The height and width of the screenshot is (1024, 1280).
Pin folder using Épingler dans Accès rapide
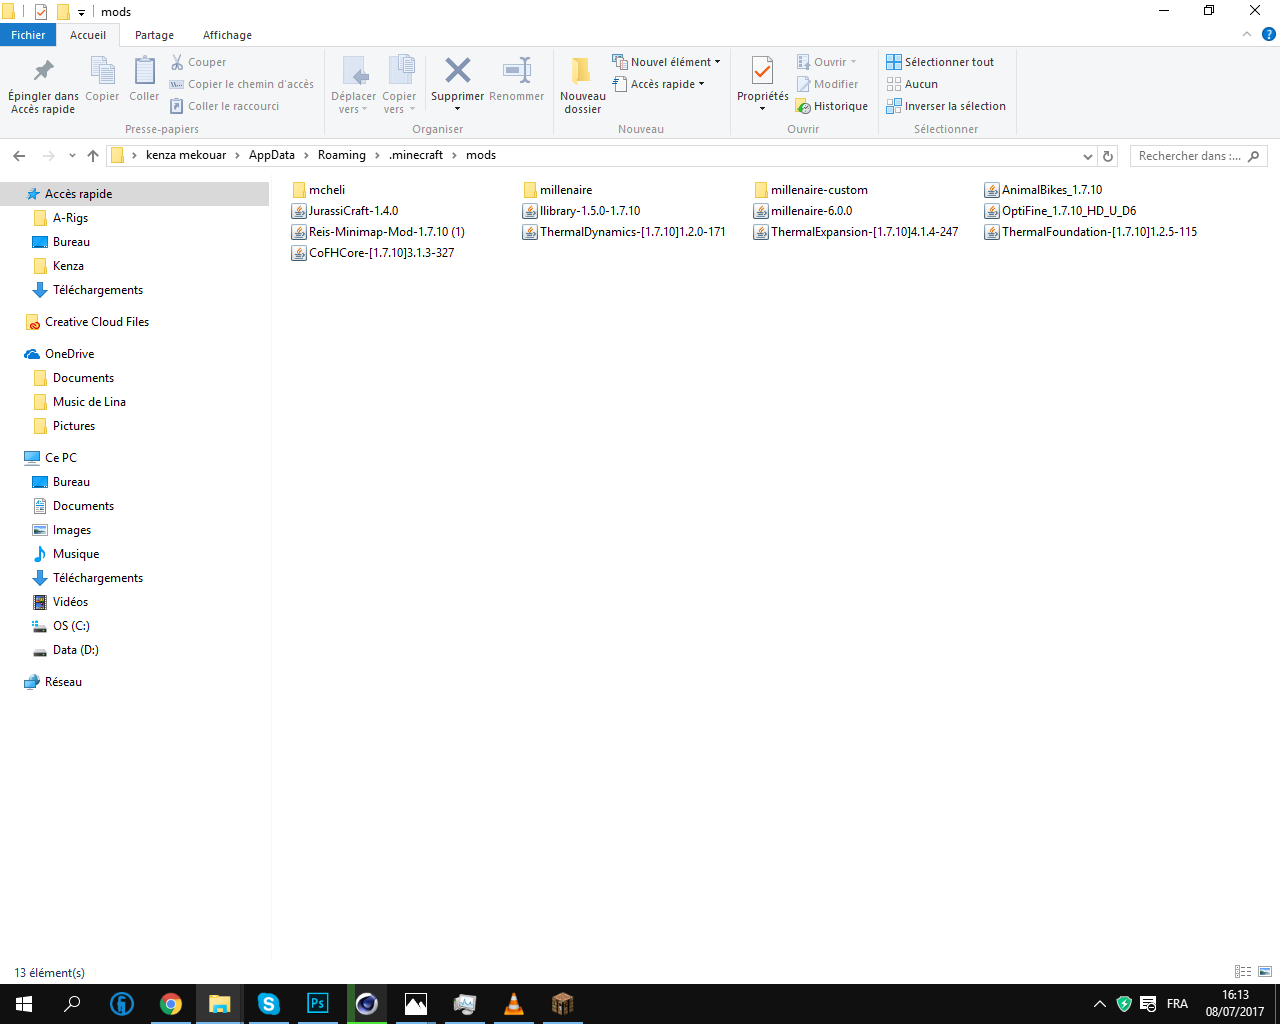[43, 84]
